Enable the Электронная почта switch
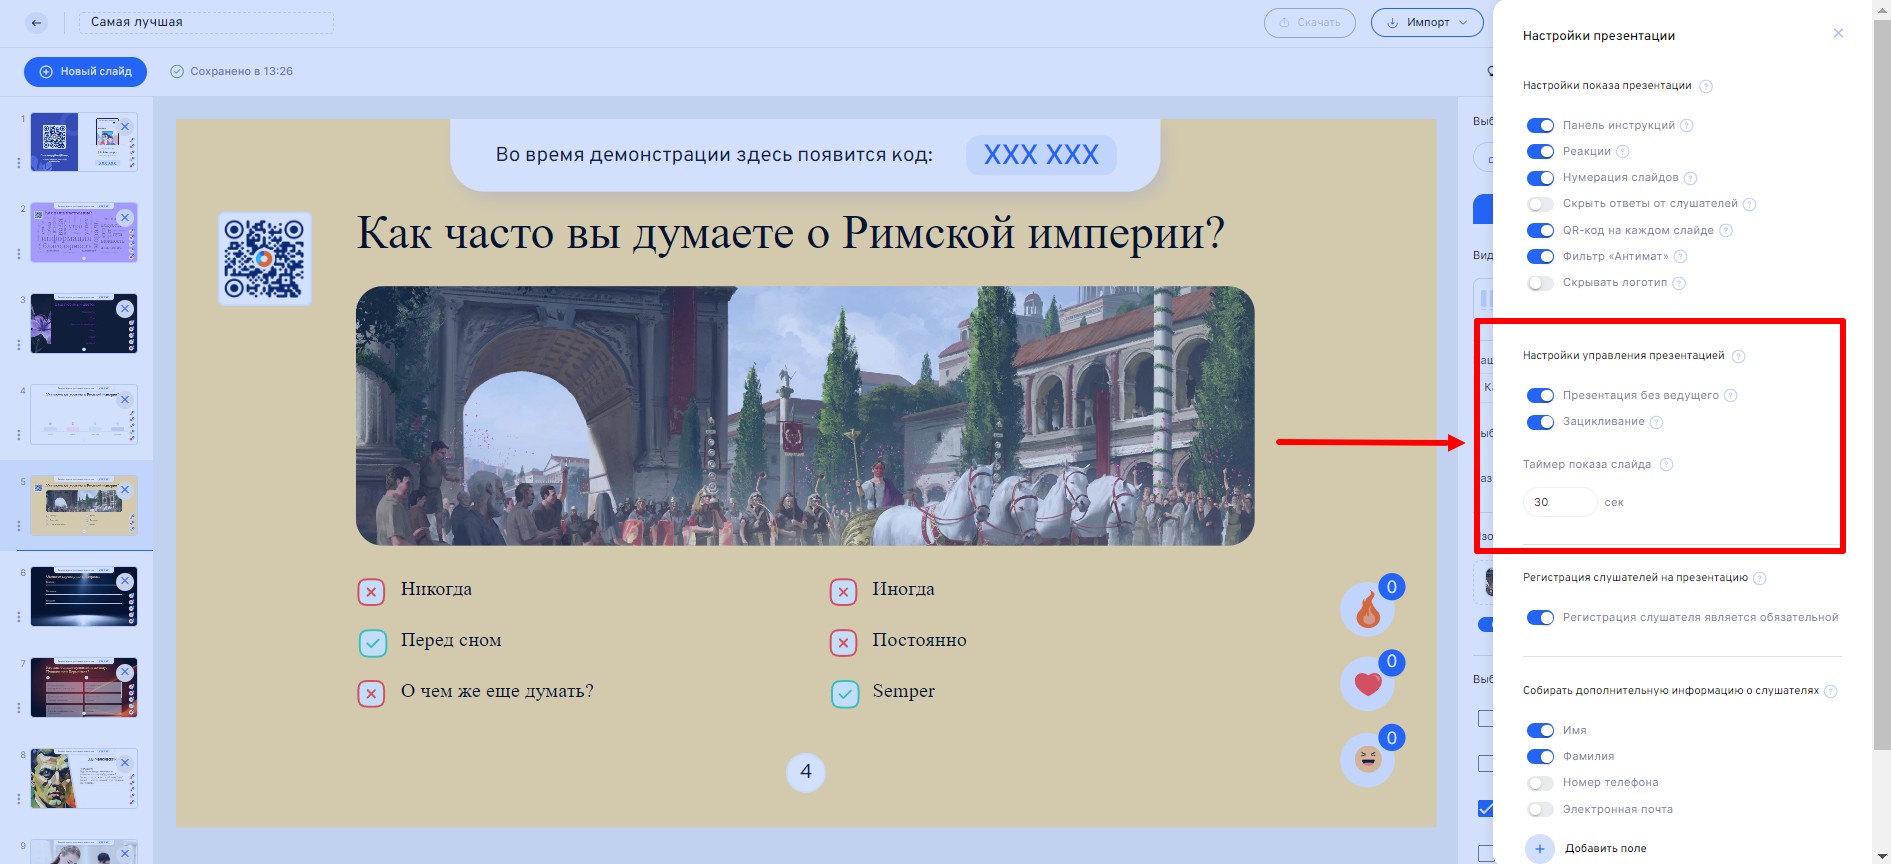 tap(1540, 809)
